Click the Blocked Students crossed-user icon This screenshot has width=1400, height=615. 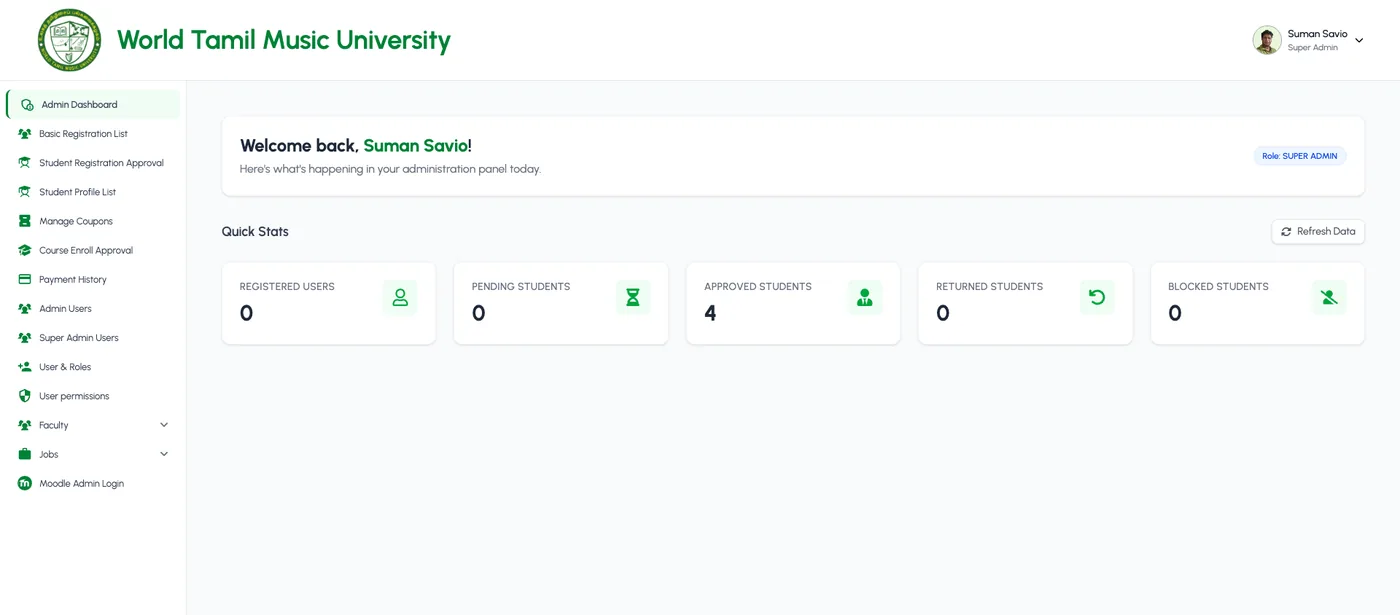(x=1329, y=297)
